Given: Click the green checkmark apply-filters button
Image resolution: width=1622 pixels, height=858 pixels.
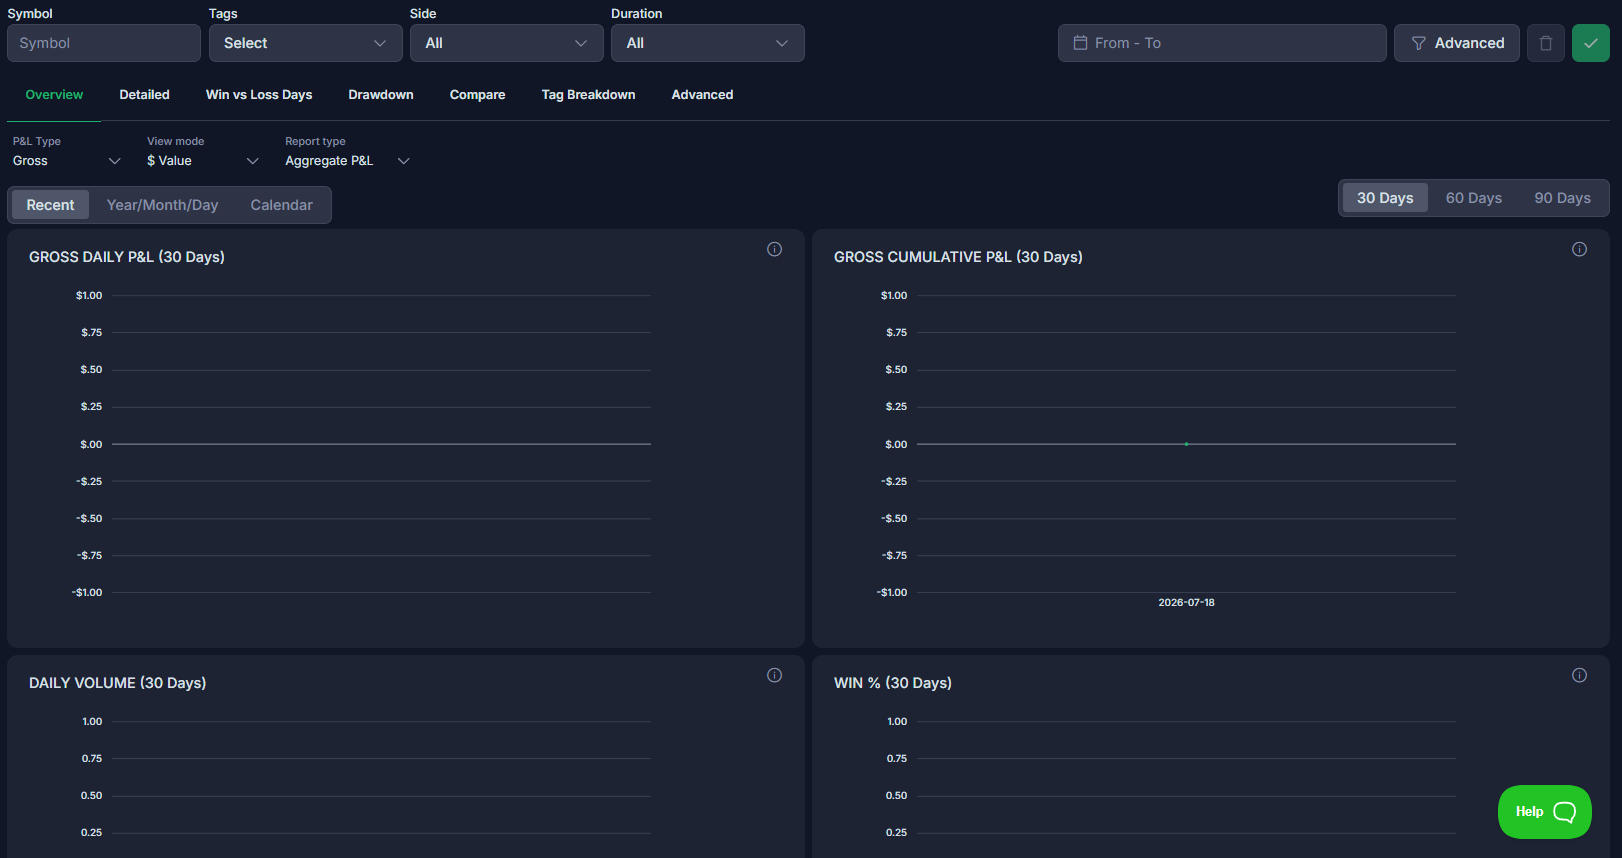Looking at the screenshot, I should pyautogui.click(x=1590, y=43).
